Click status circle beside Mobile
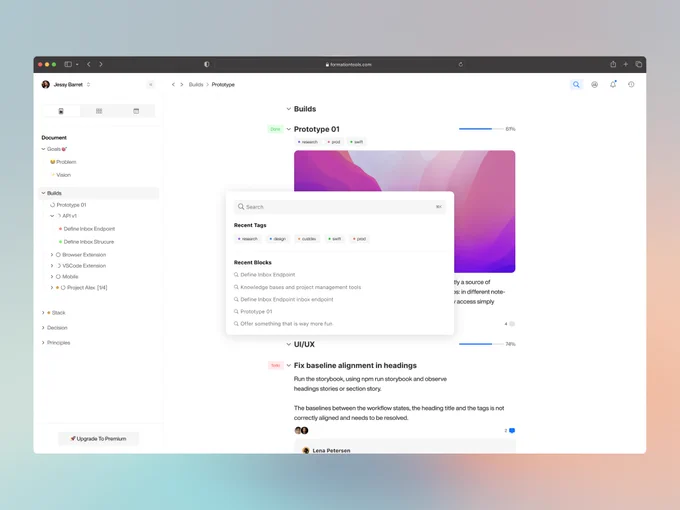Viewport: 680px width, 510px height. click(x=58, y=276)
